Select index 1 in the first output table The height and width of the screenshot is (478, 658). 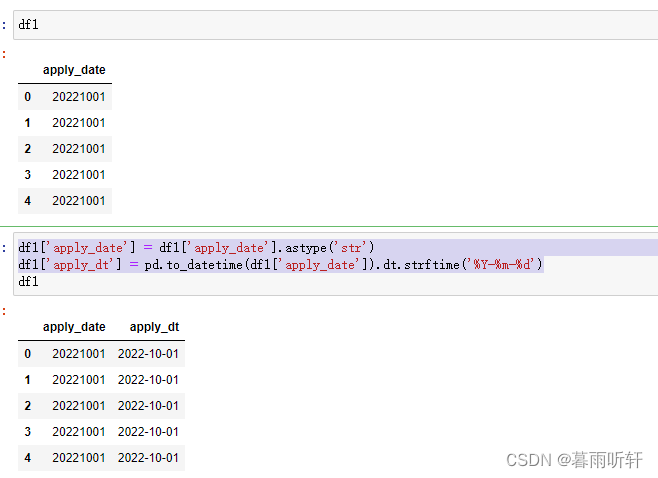28,123
